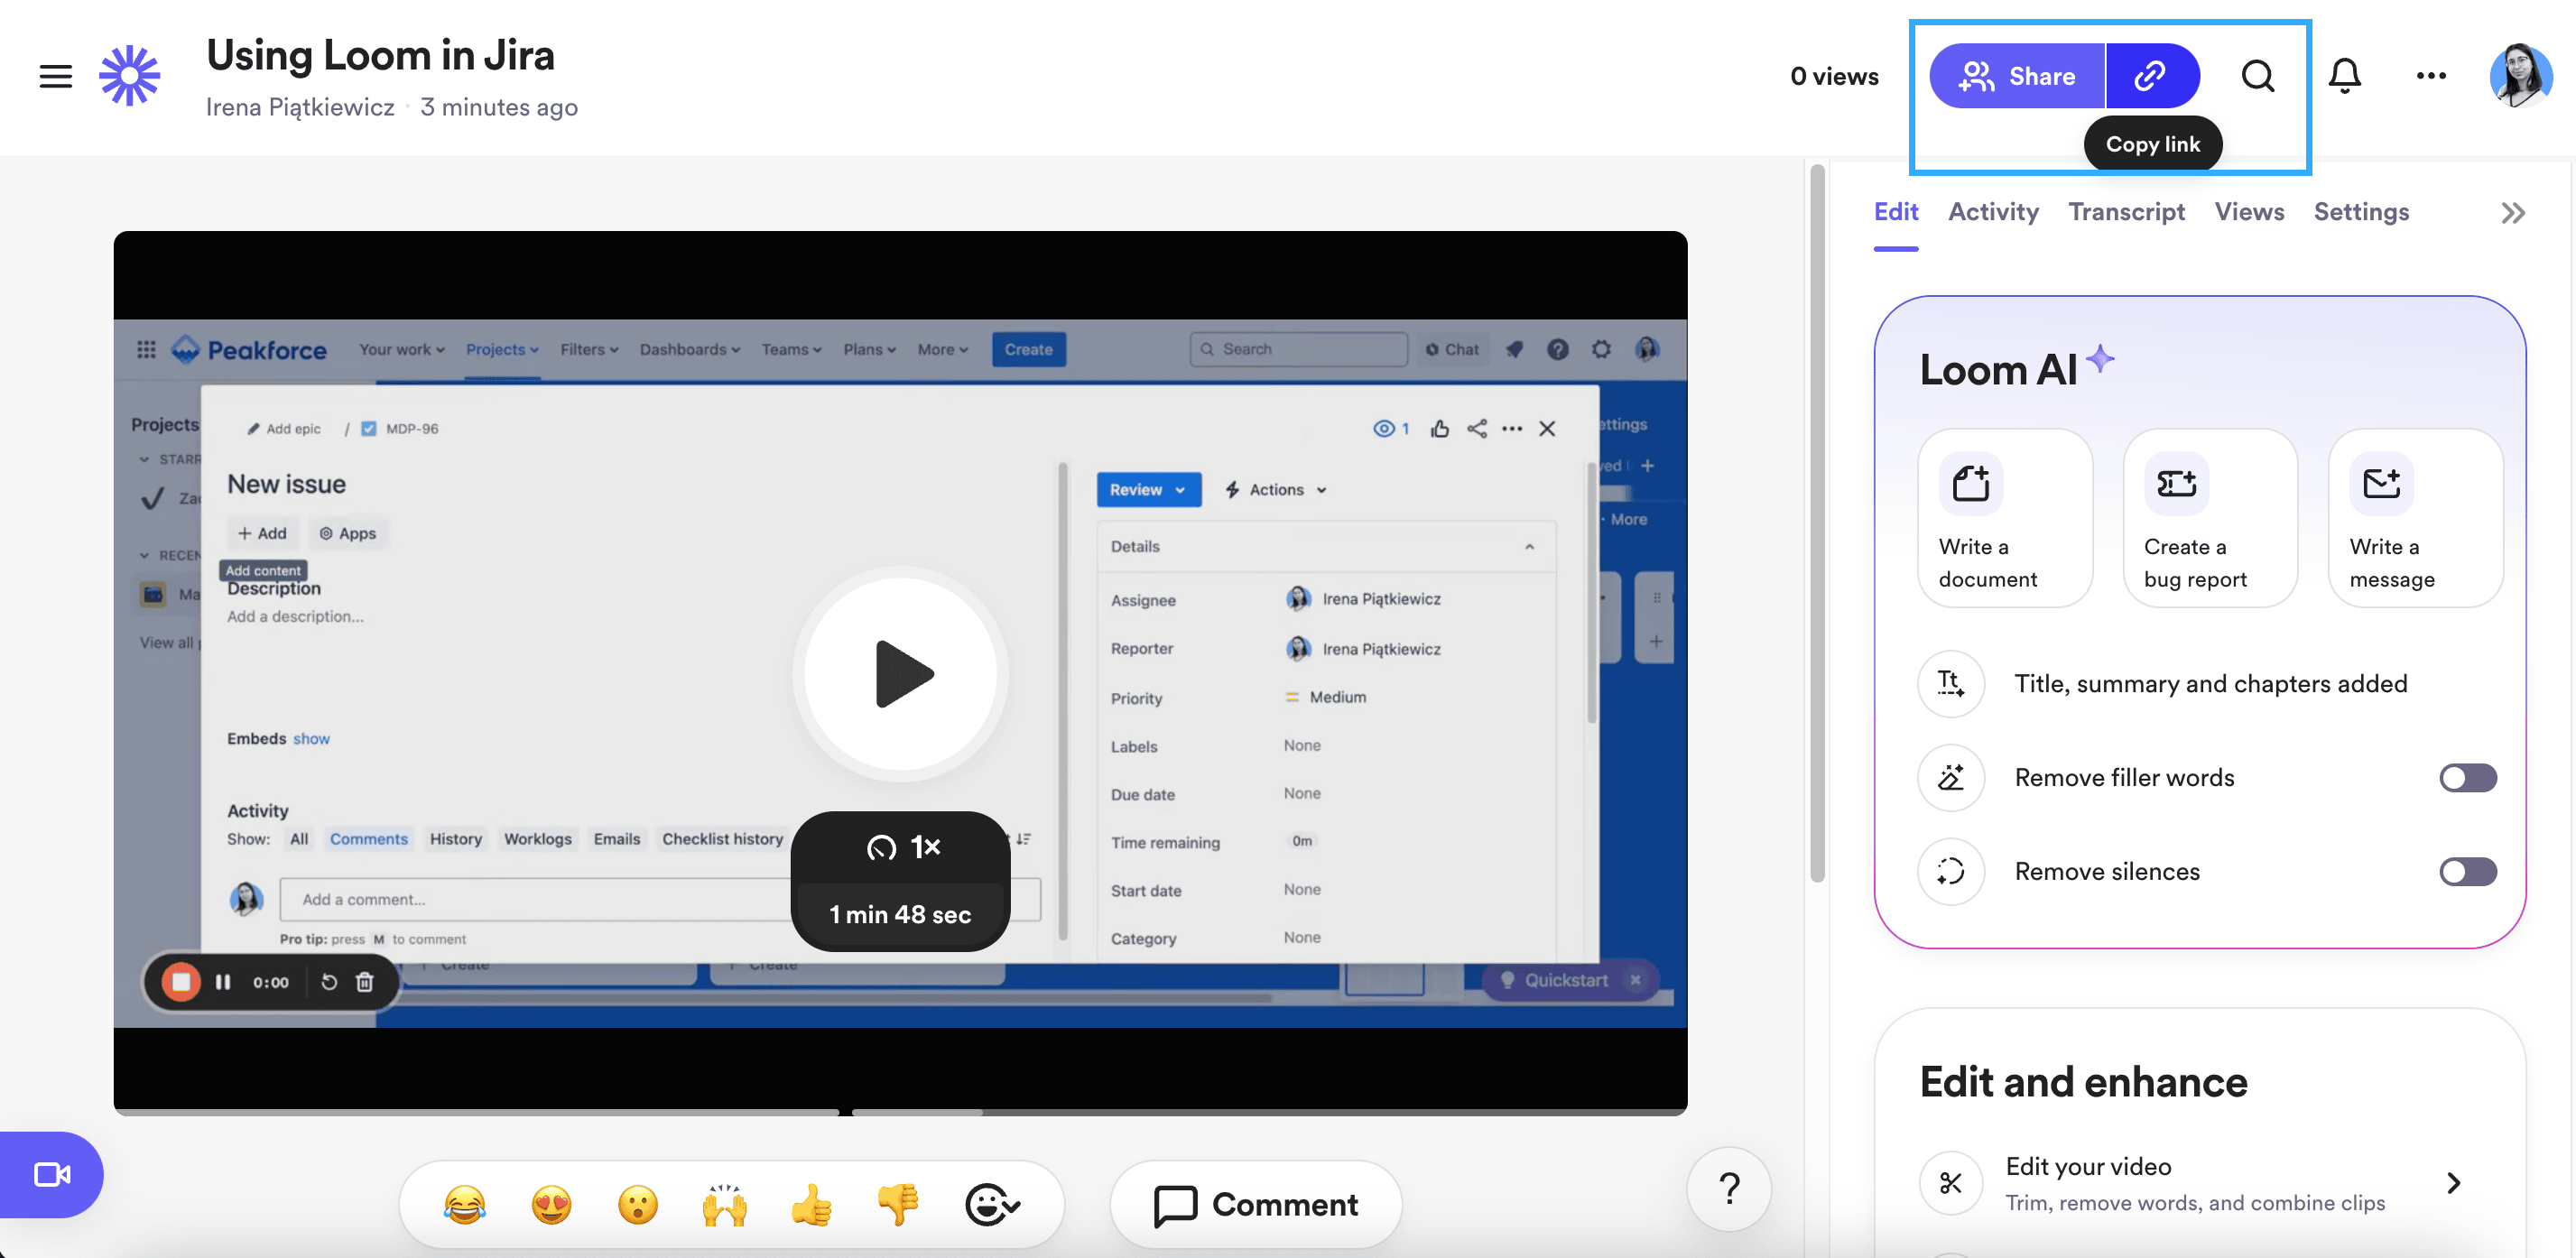Switch to the Views tab

(2249, 212)
